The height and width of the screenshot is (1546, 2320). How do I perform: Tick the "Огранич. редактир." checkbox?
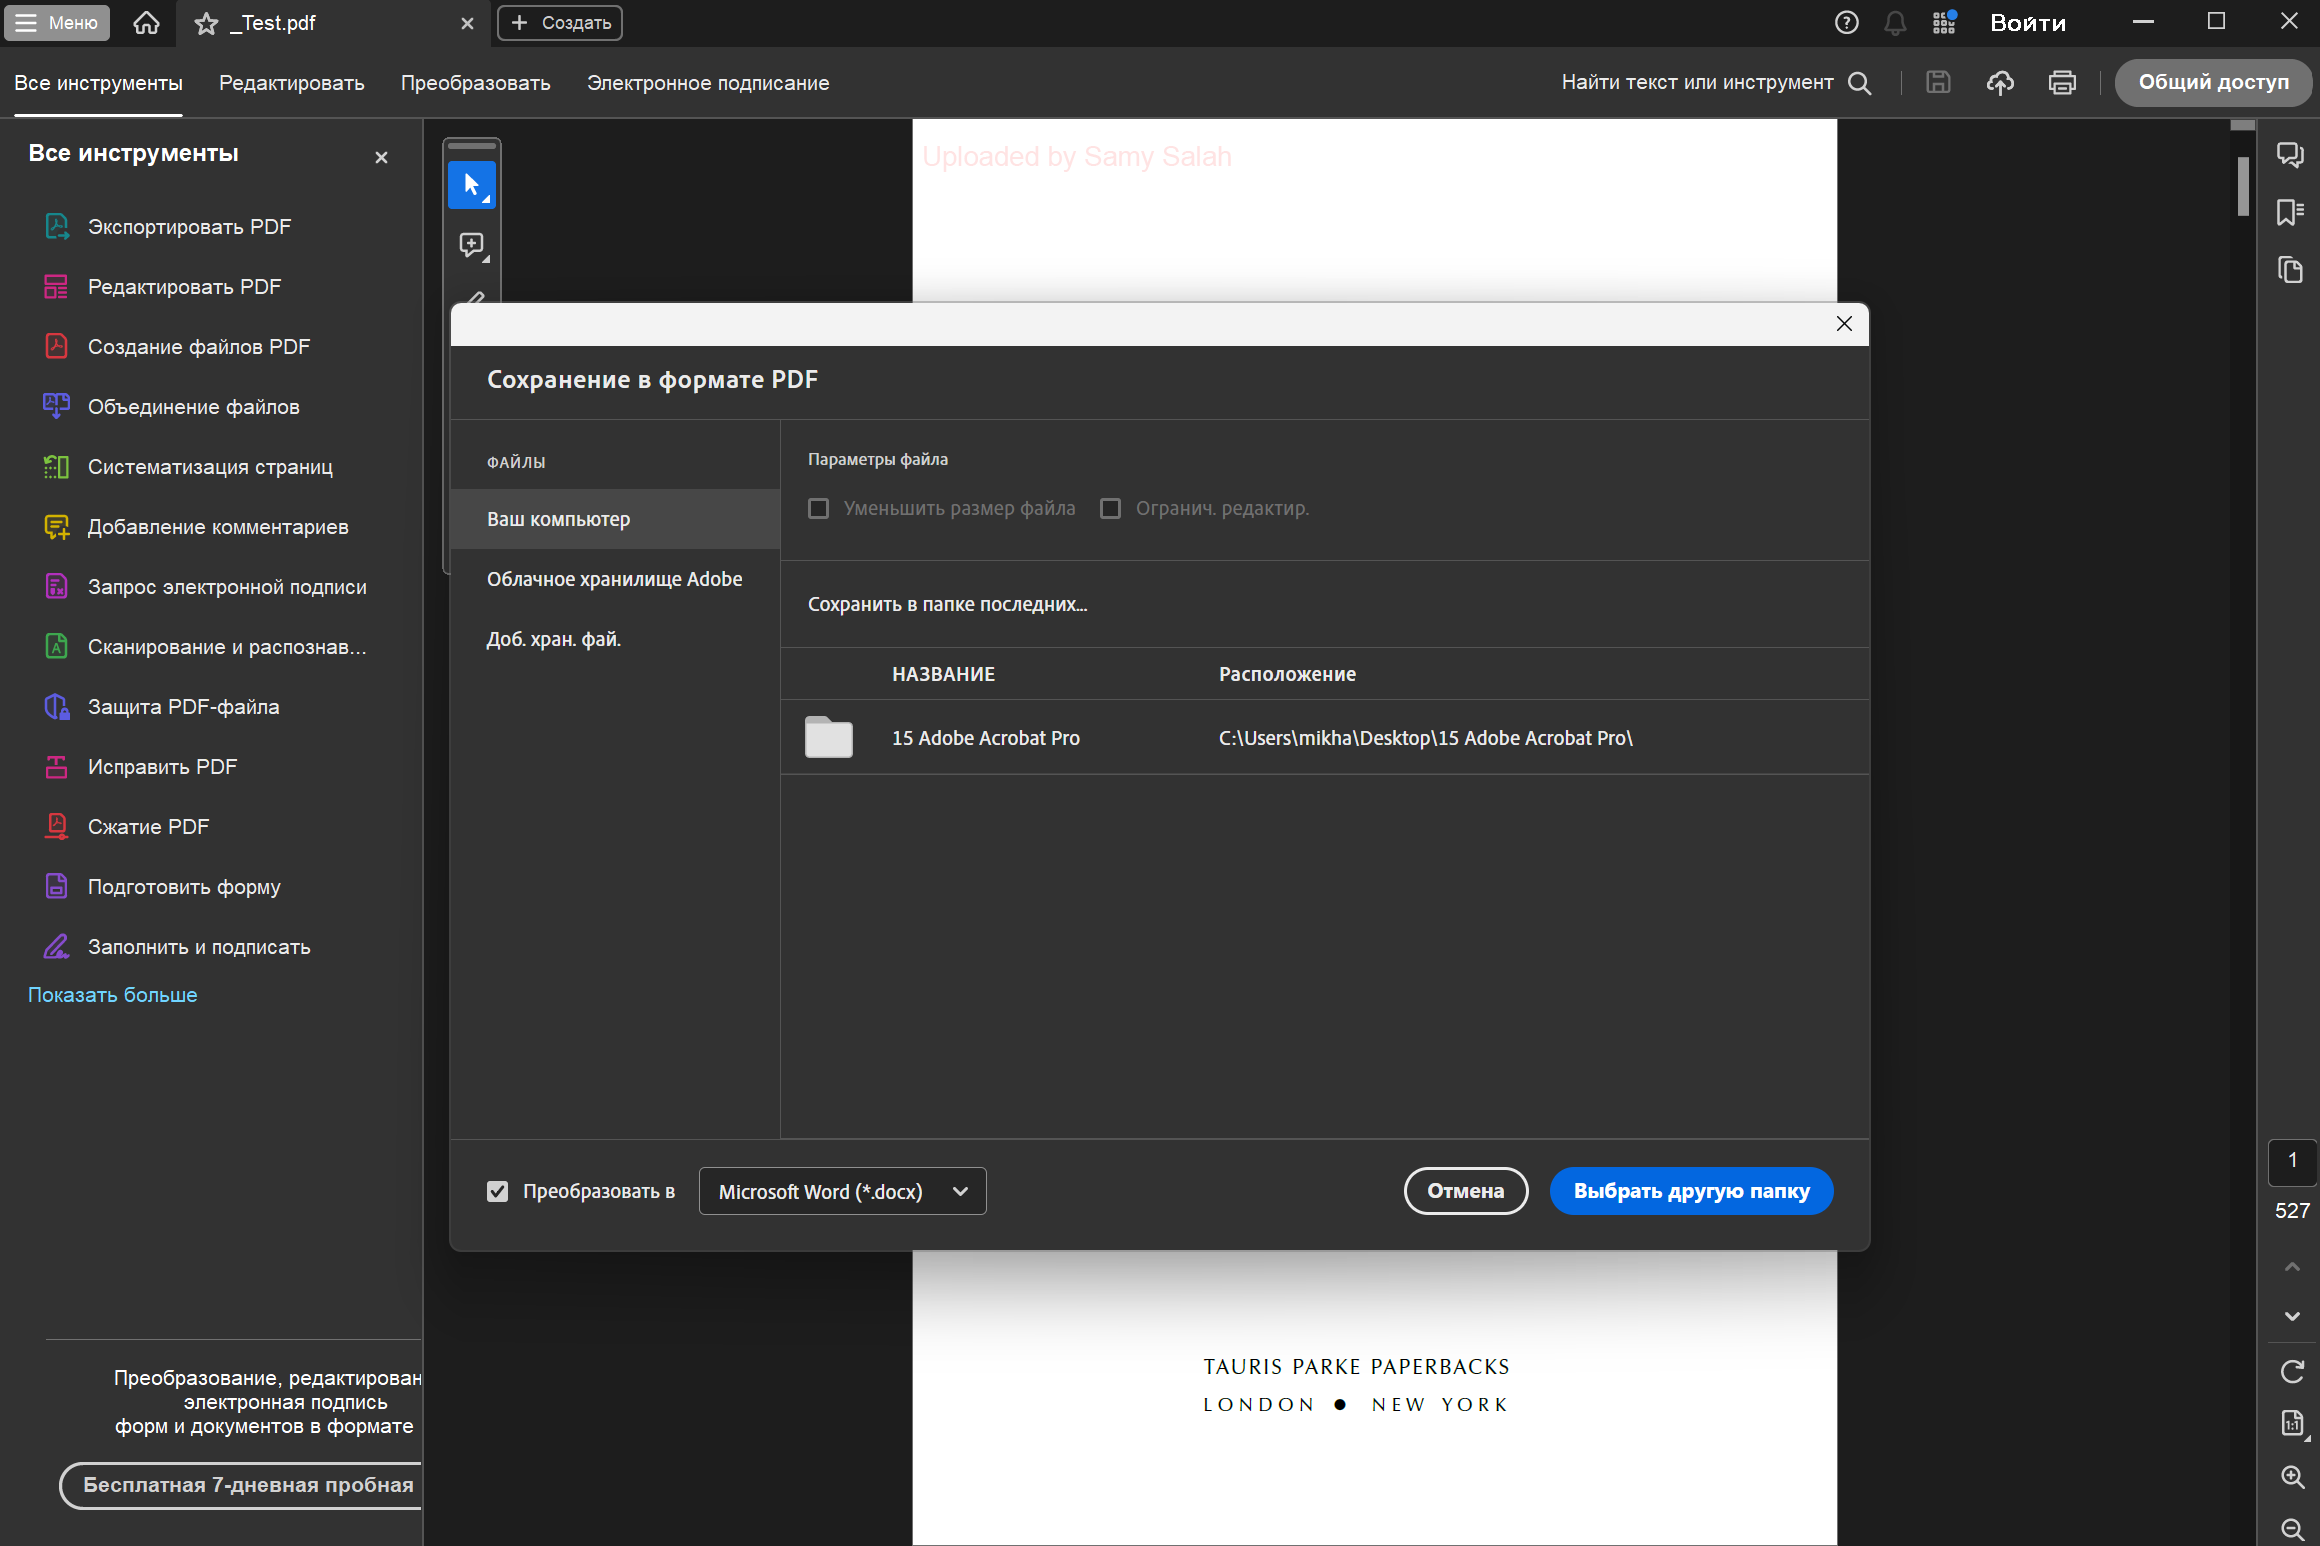pos(1110,508)
